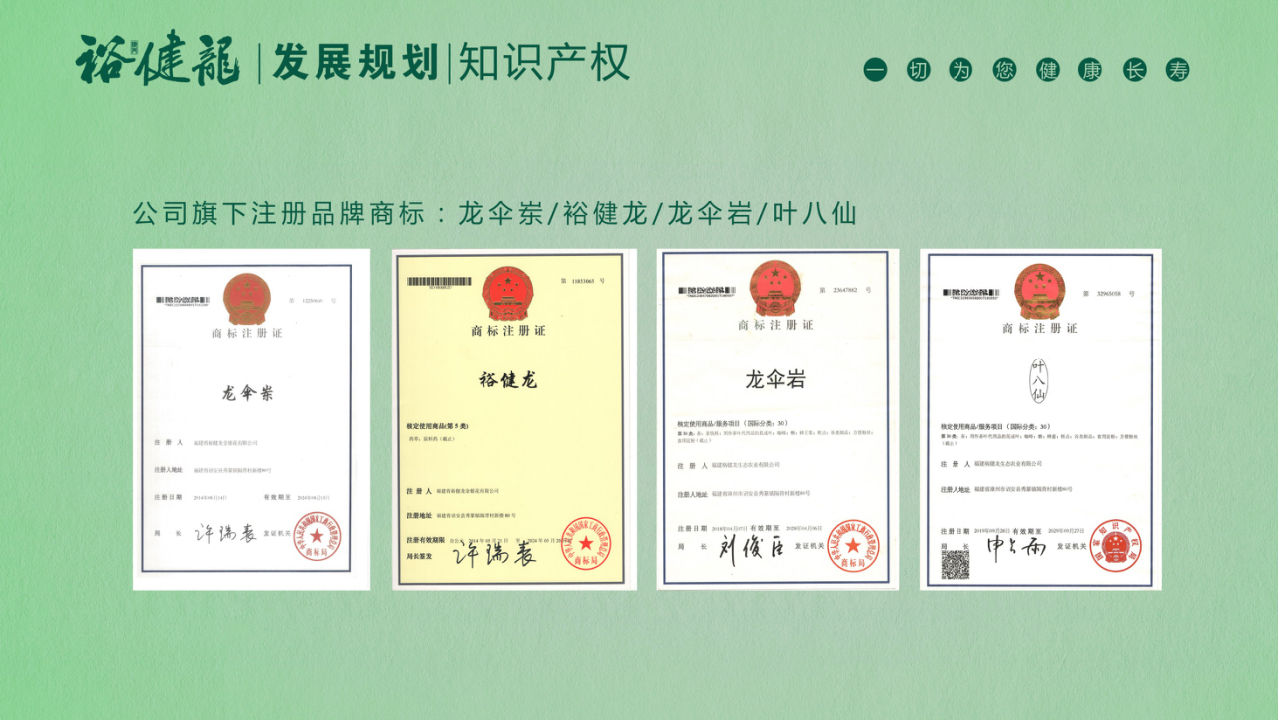Click red star seal on 龙伞岩 certificate
The height and width of the screenshot is (720, 1279).
pos(853,545)
